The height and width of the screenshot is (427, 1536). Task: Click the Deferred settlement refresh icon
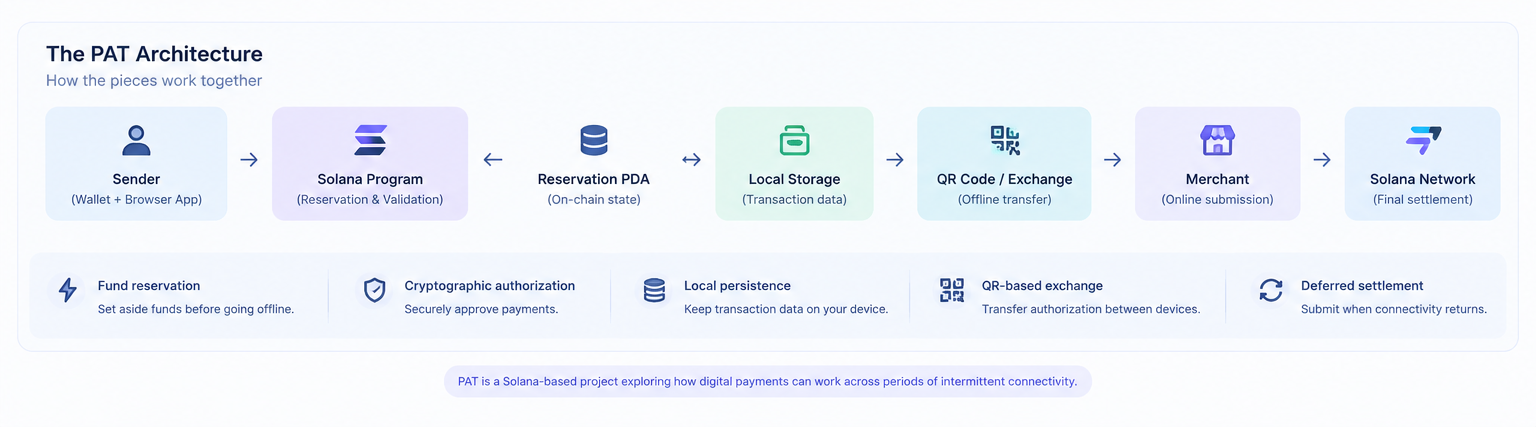[x=1271, y=290]
